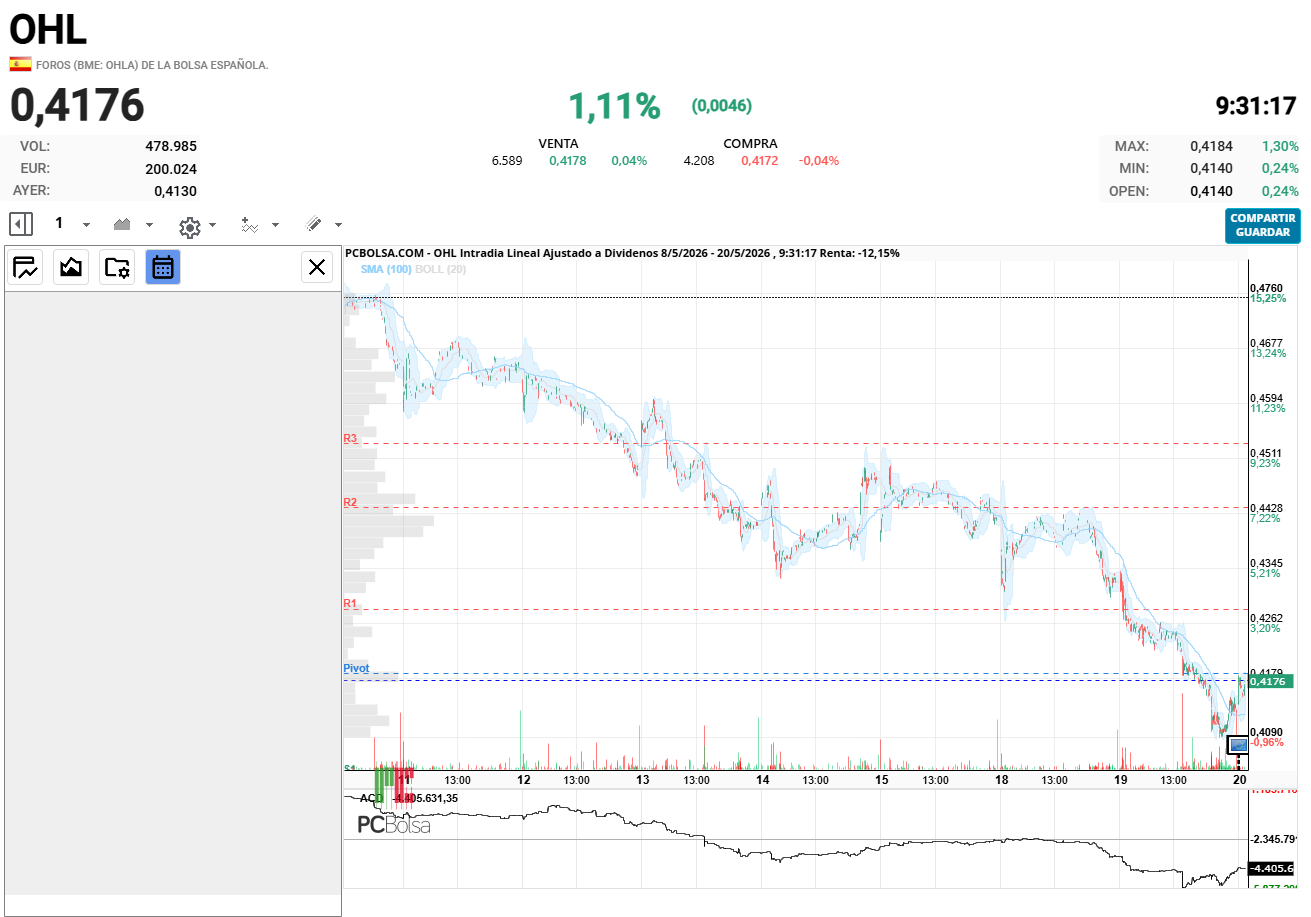Screen dimensions: 1311x917
Task: Expand the drawing pencil dropdown arrow
Action: [338, 225]
